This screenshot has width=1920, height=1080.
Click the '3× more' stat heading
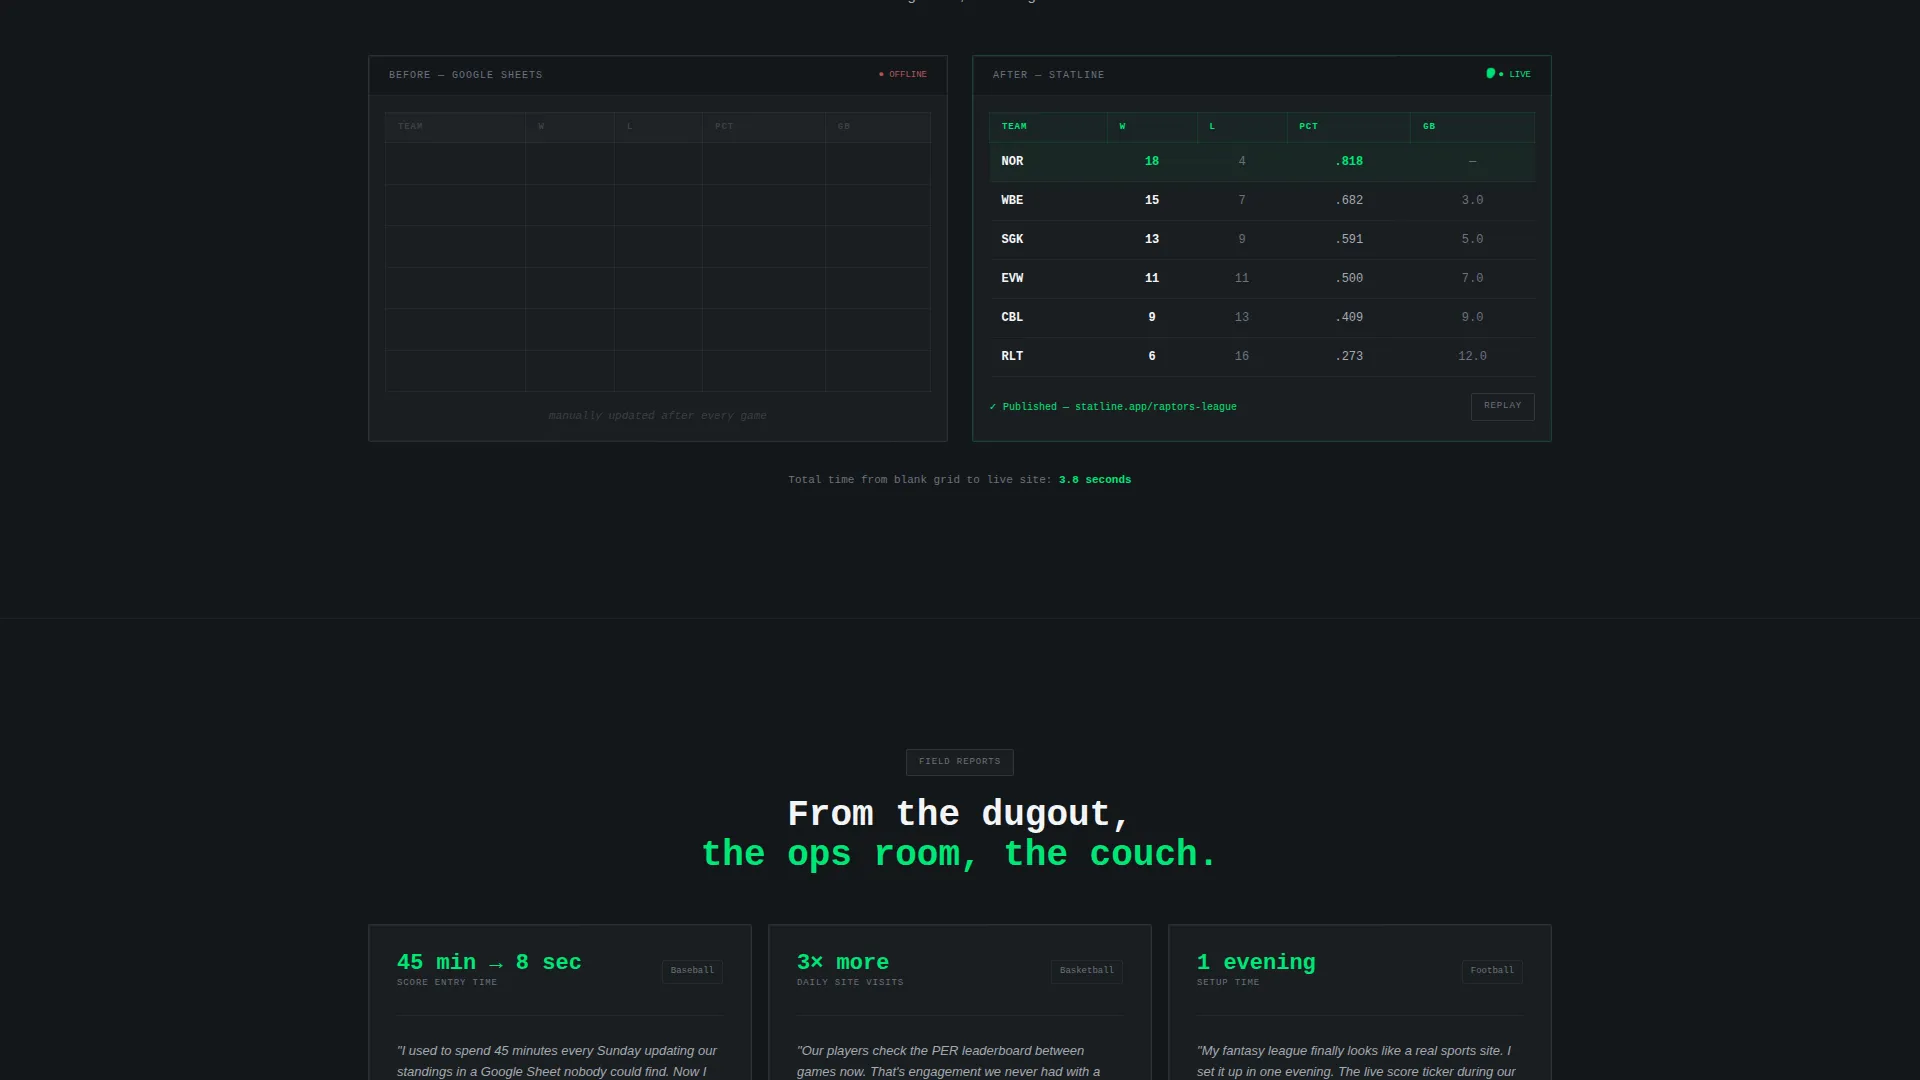pos(843,962)
